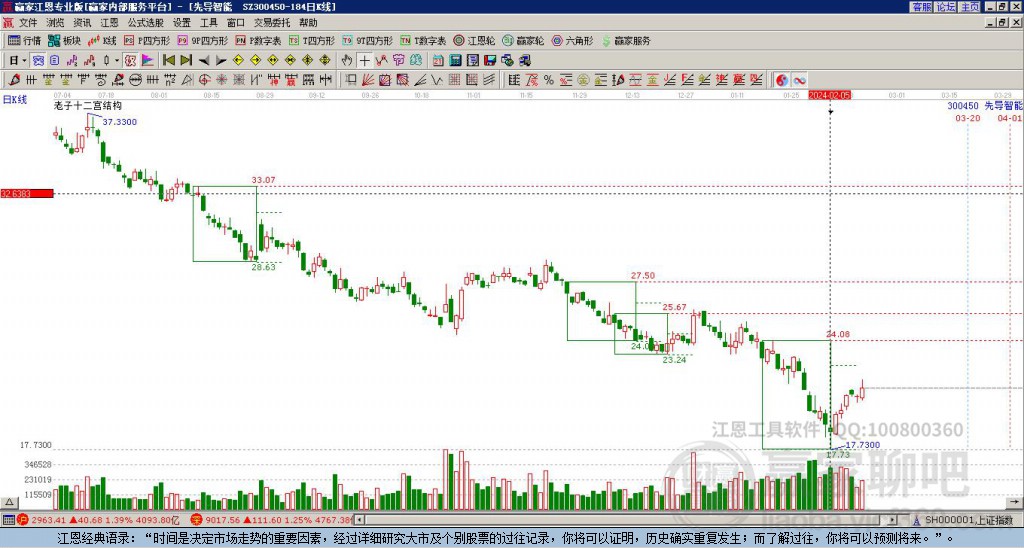Viewport: 1024px width, 548px height.
Task: Click the 日K线 chart label
Action: (15, 100)
